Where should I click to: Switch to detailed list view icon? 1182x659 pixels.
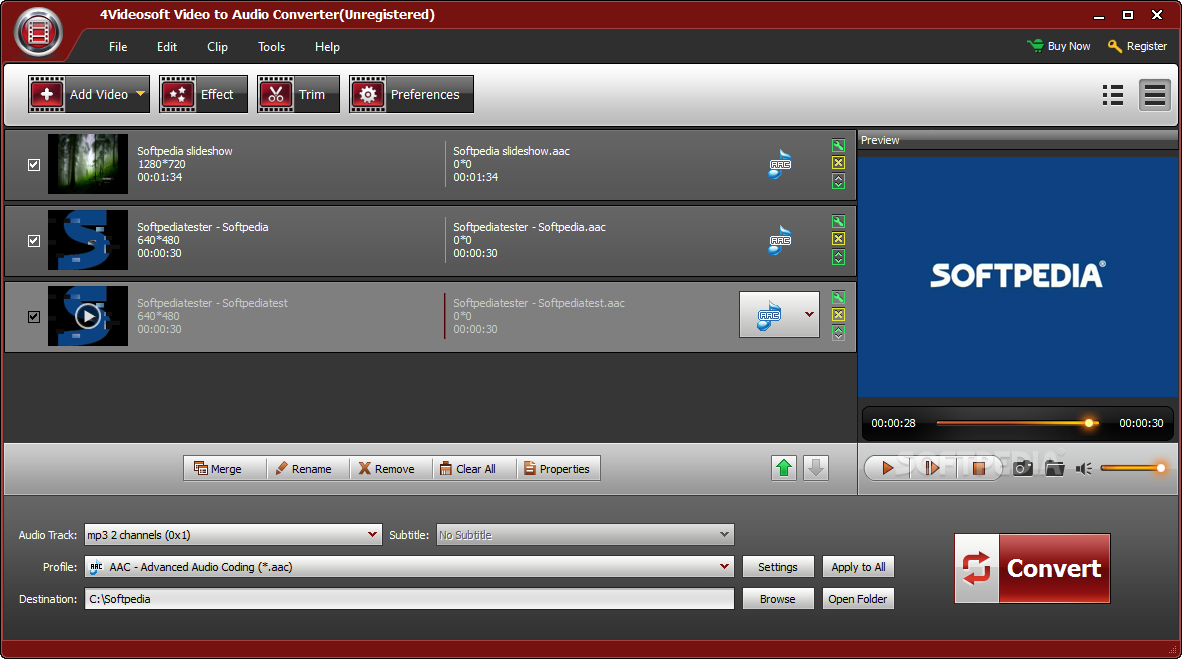point(1113,95)
